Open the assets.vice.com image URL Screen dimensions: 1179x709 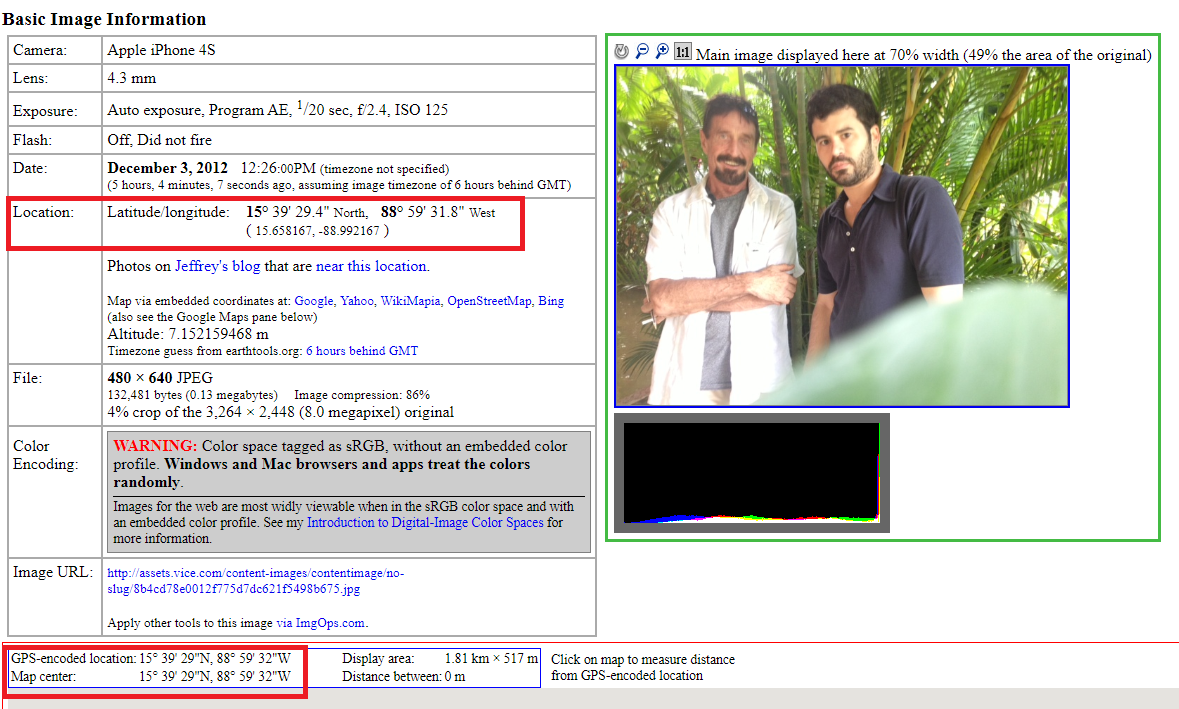(256, 581)
